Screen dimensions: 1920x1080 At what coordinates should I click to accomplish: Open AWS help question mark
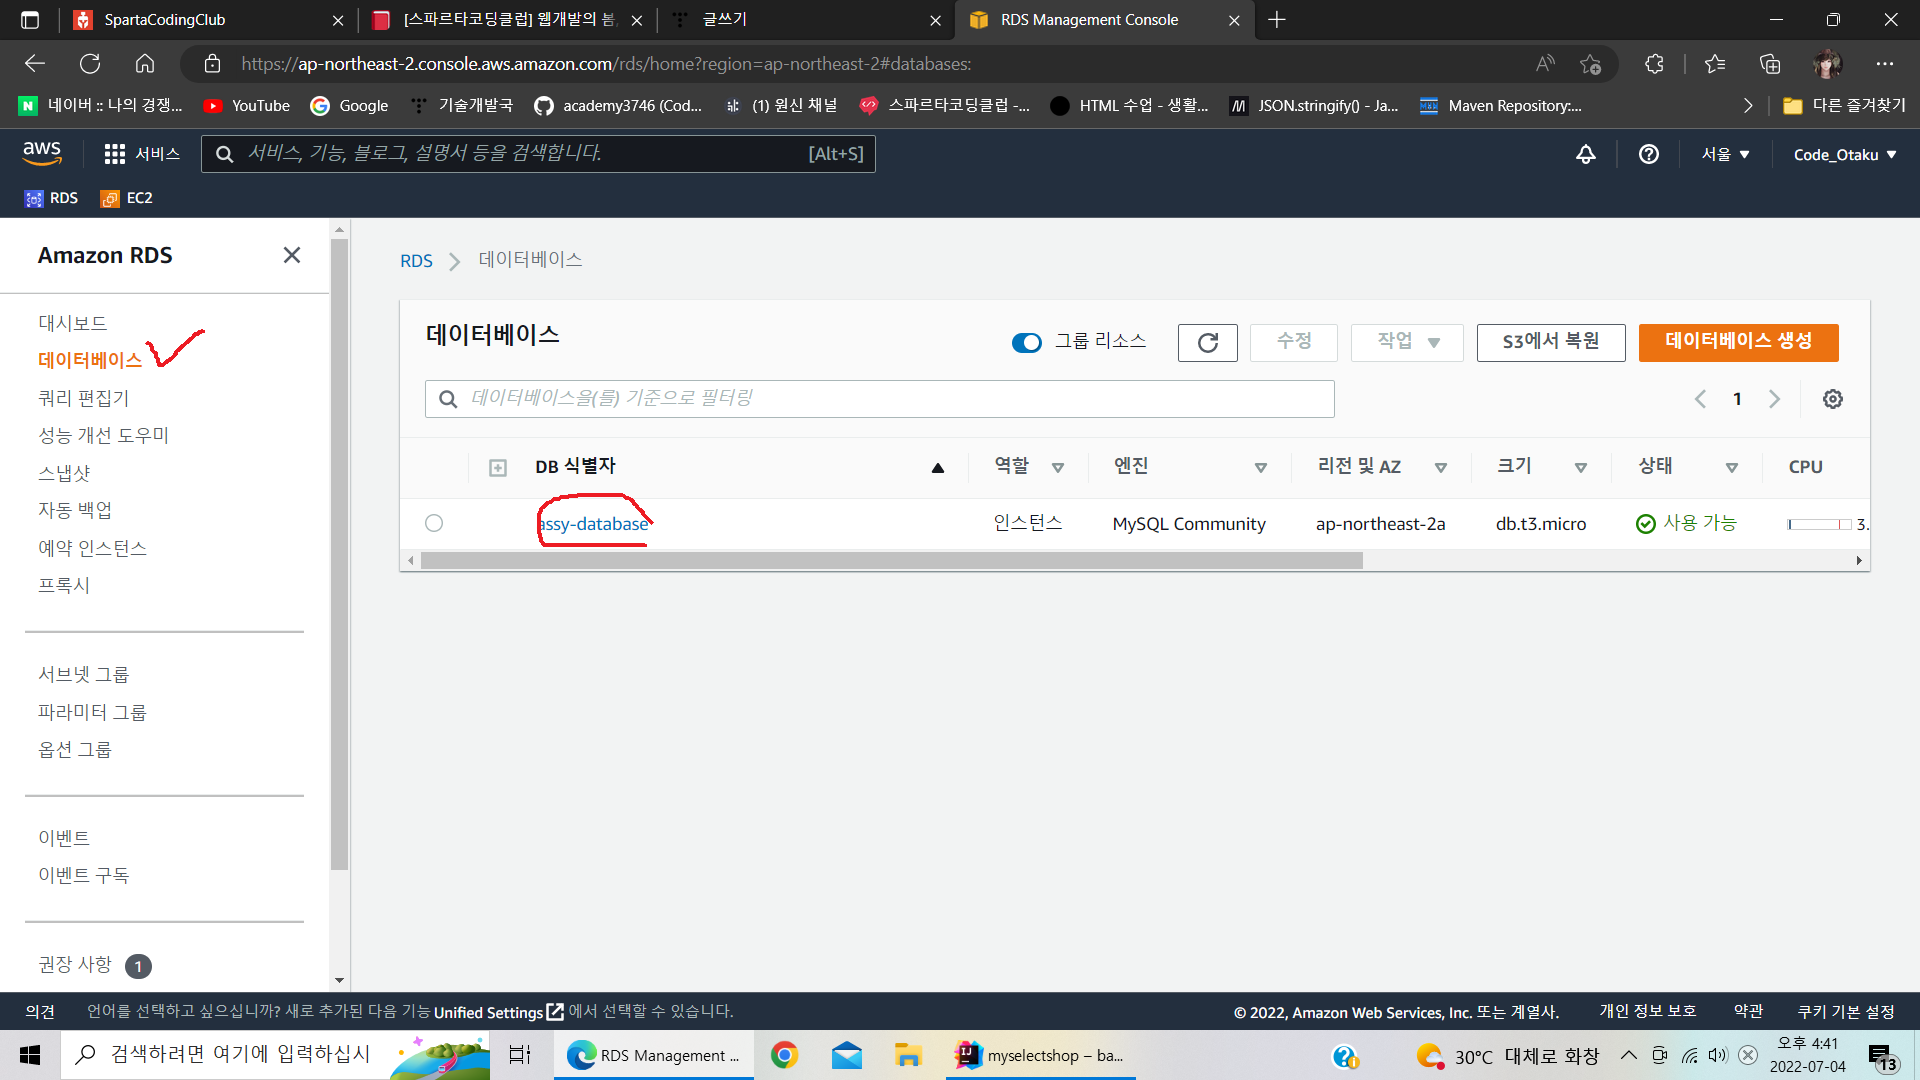pos(1649,154)
